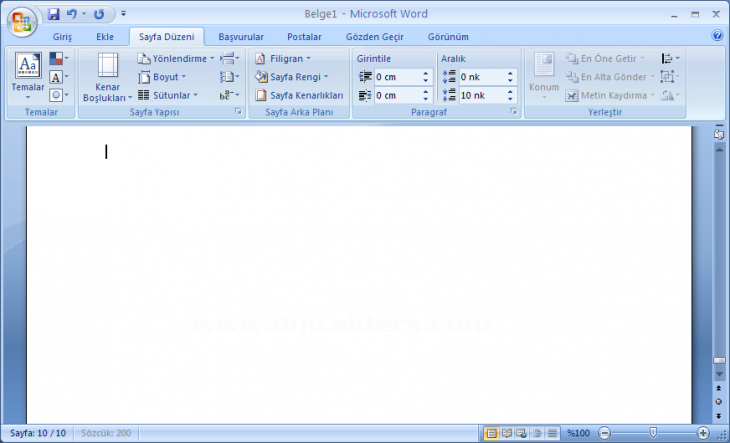Switch to Full Screen Reading view
730x443 pixels.
pos(507,433)
